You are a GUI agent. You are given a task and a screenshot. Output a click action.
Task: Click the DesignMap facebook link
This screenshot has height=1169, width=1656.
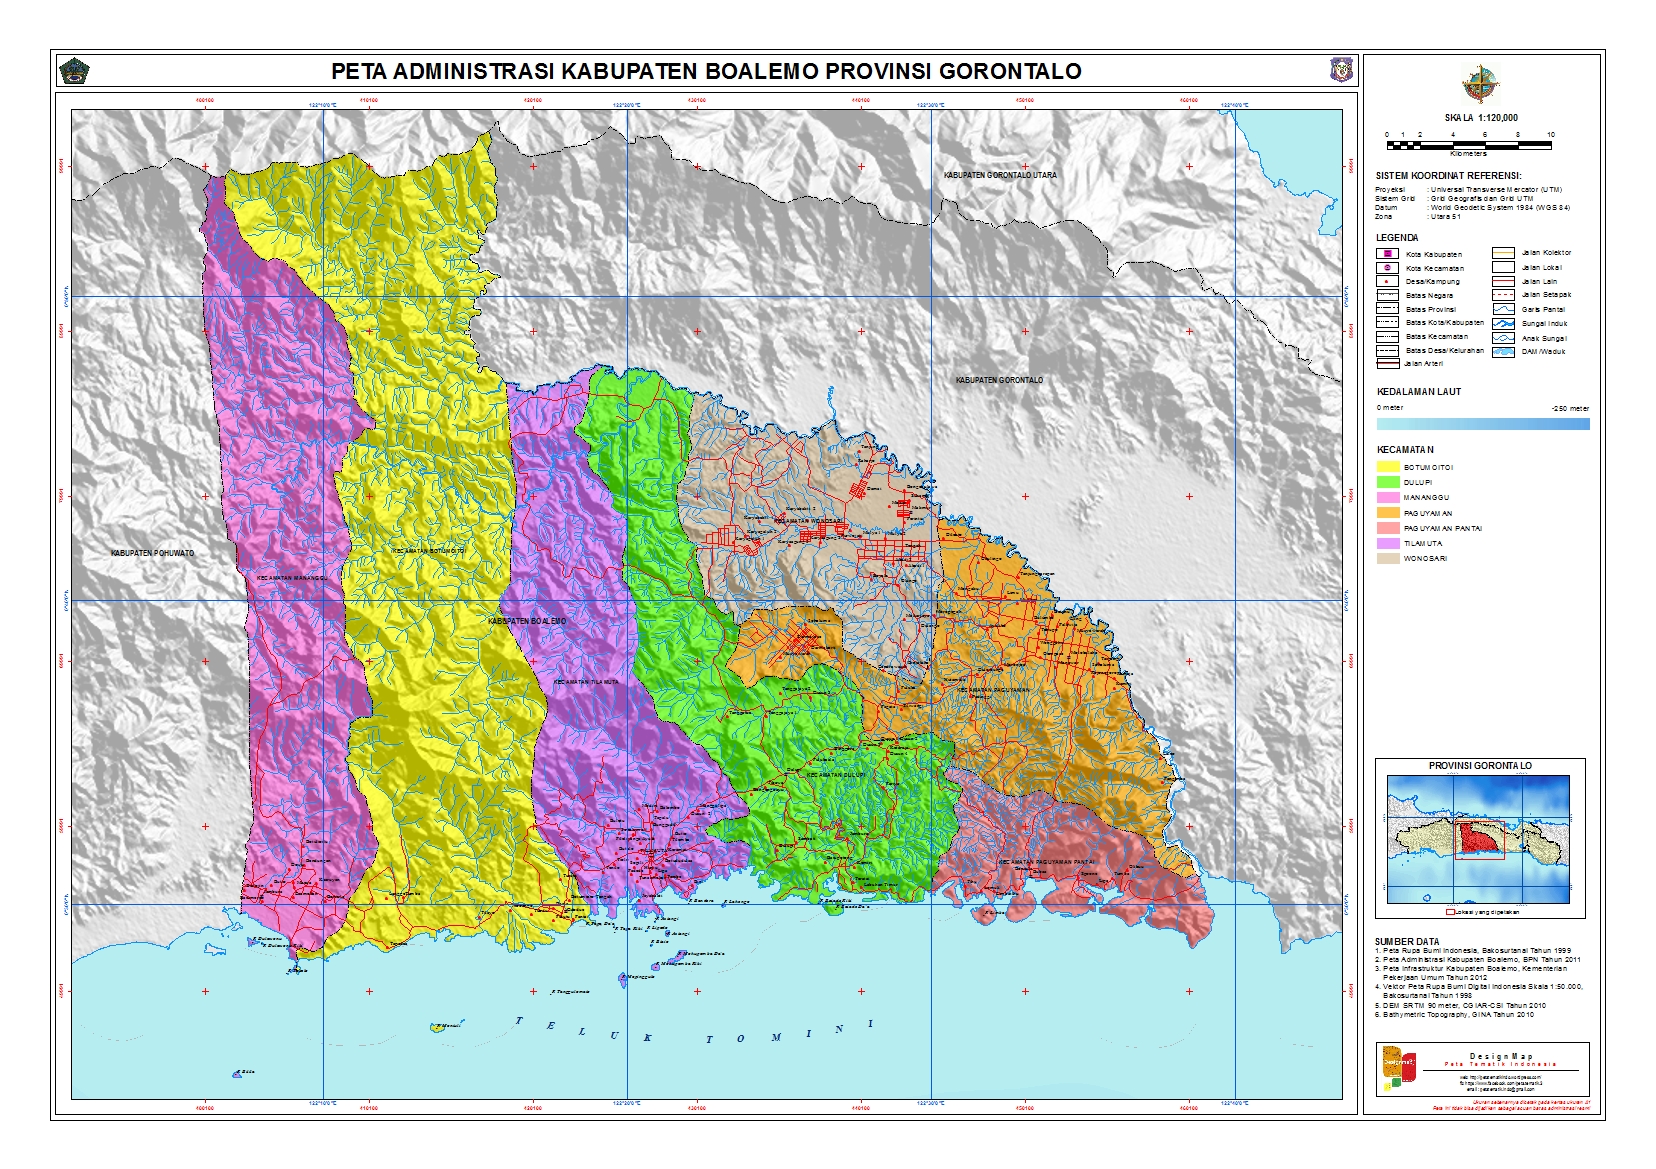(x=1500, y=1083)
